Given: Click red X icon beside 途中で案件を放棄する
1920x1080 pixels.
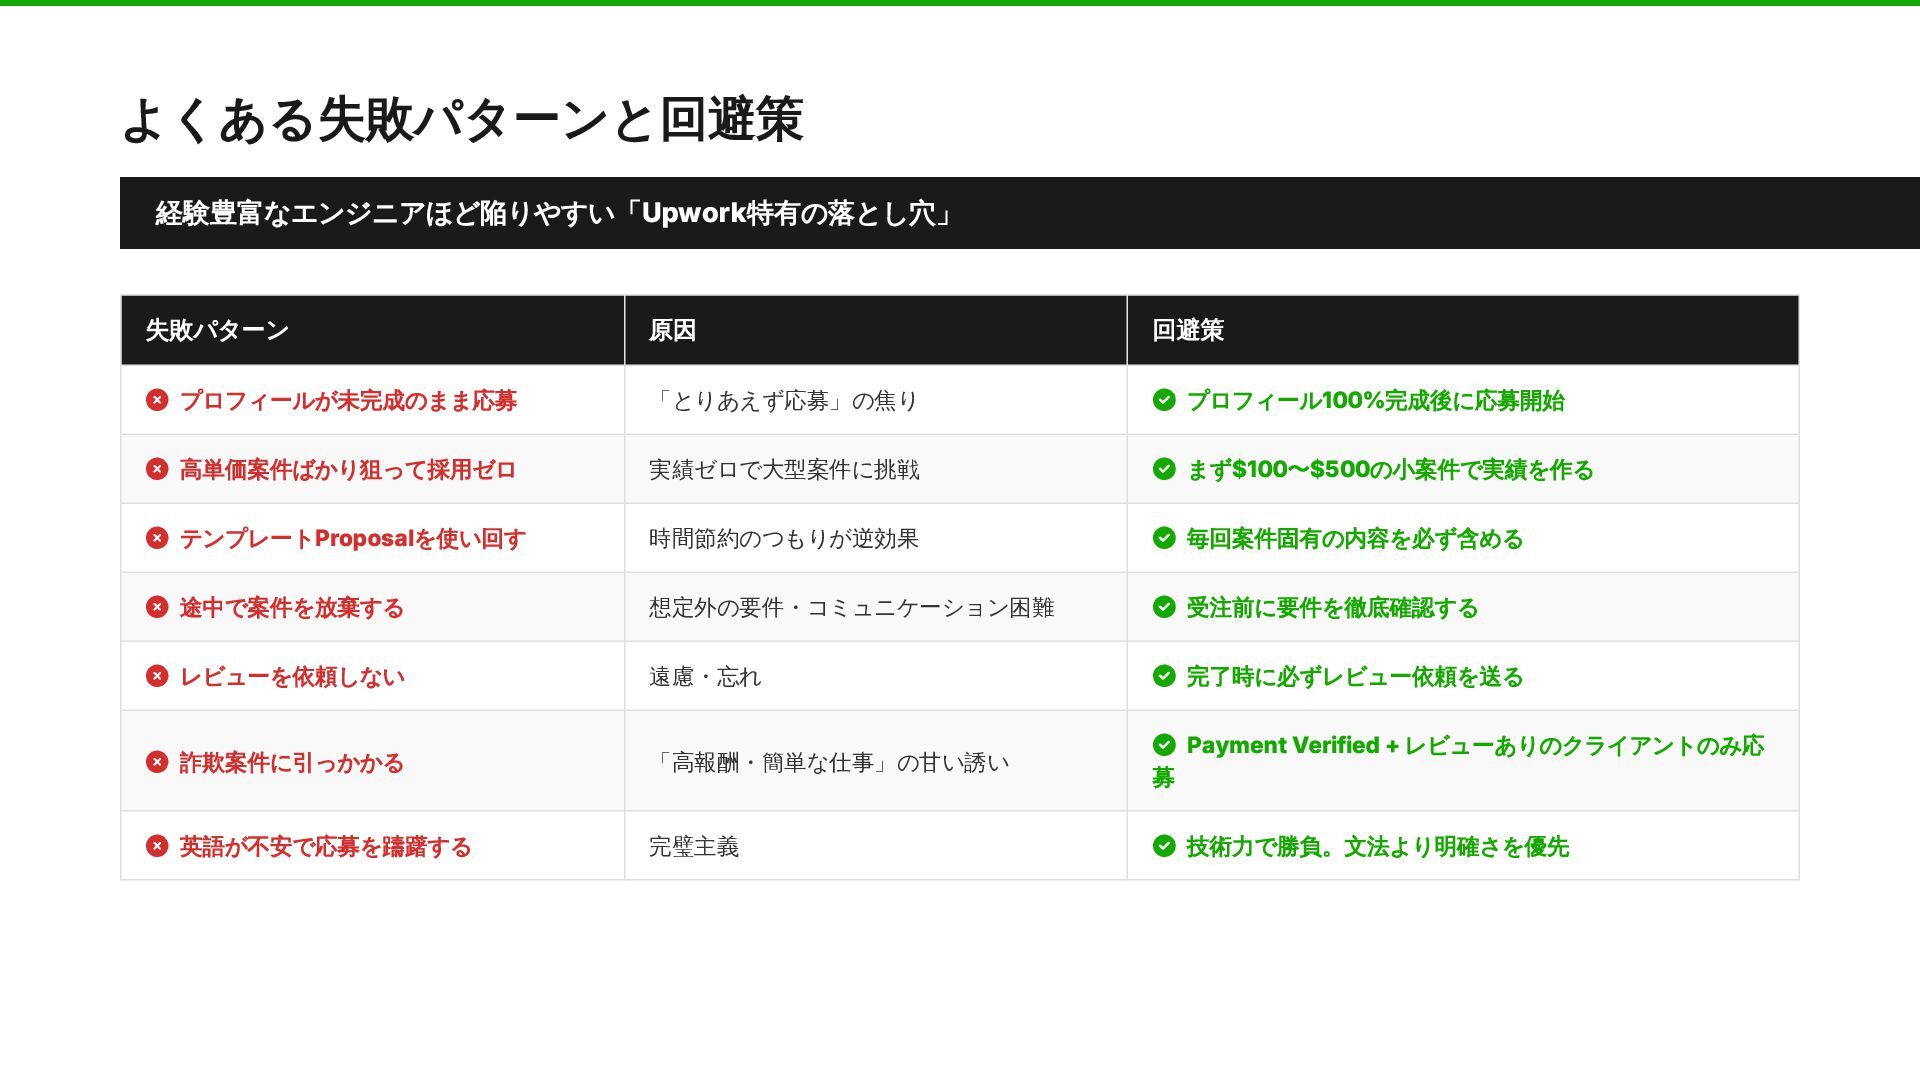Looking at the screenshot, I should (x=157, y=607).
